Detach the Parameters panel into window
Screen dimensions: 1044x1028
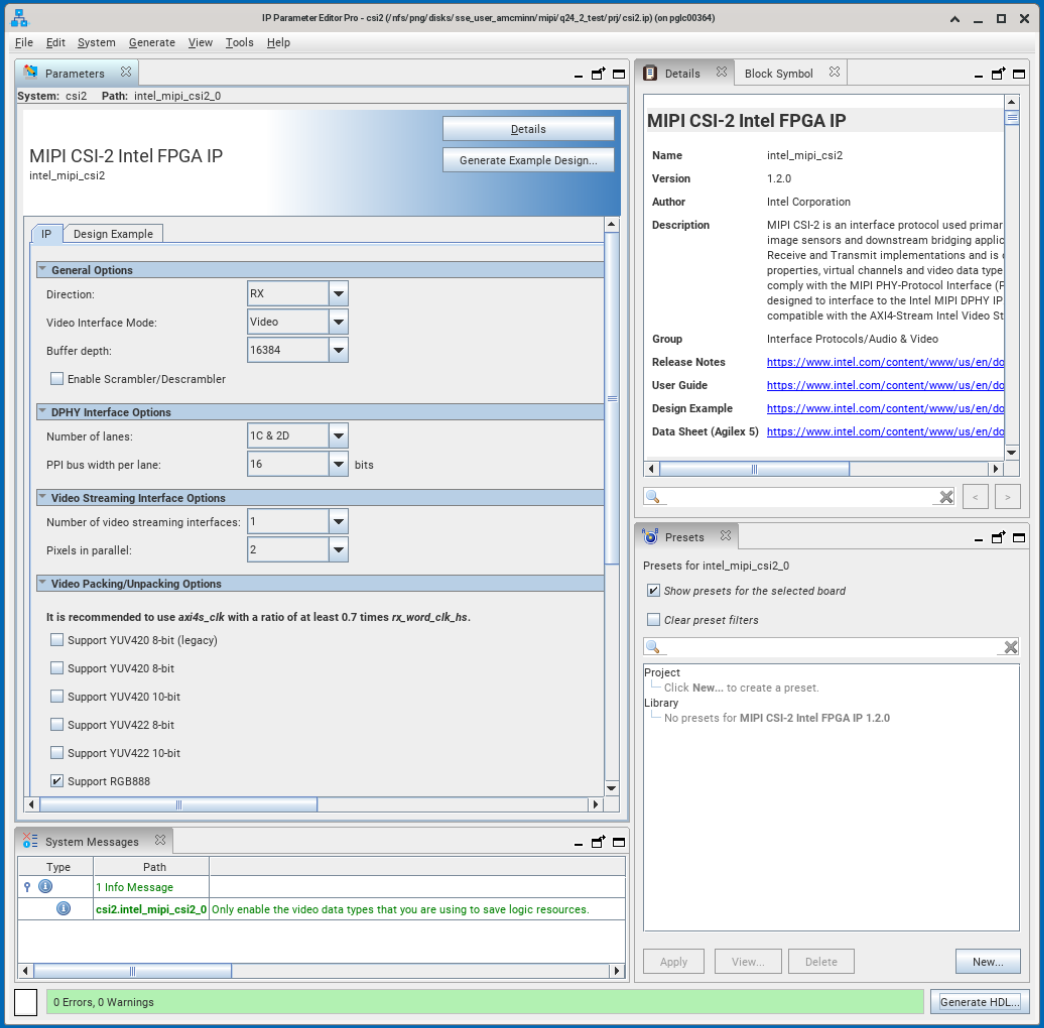tap(598, 74)
